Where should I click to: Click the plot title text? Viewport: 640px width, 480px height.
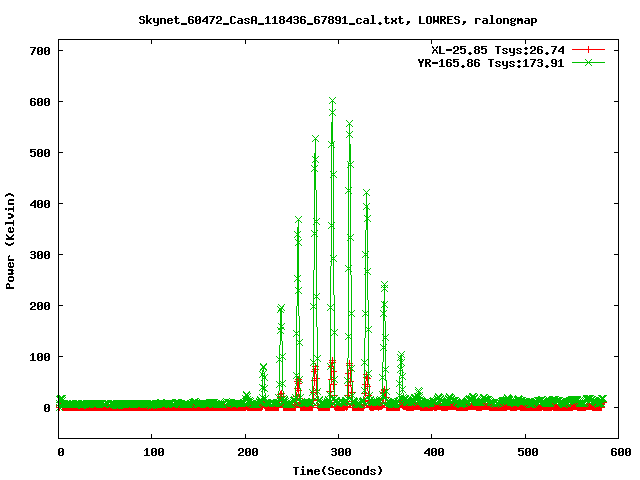(x=338, y=20)
